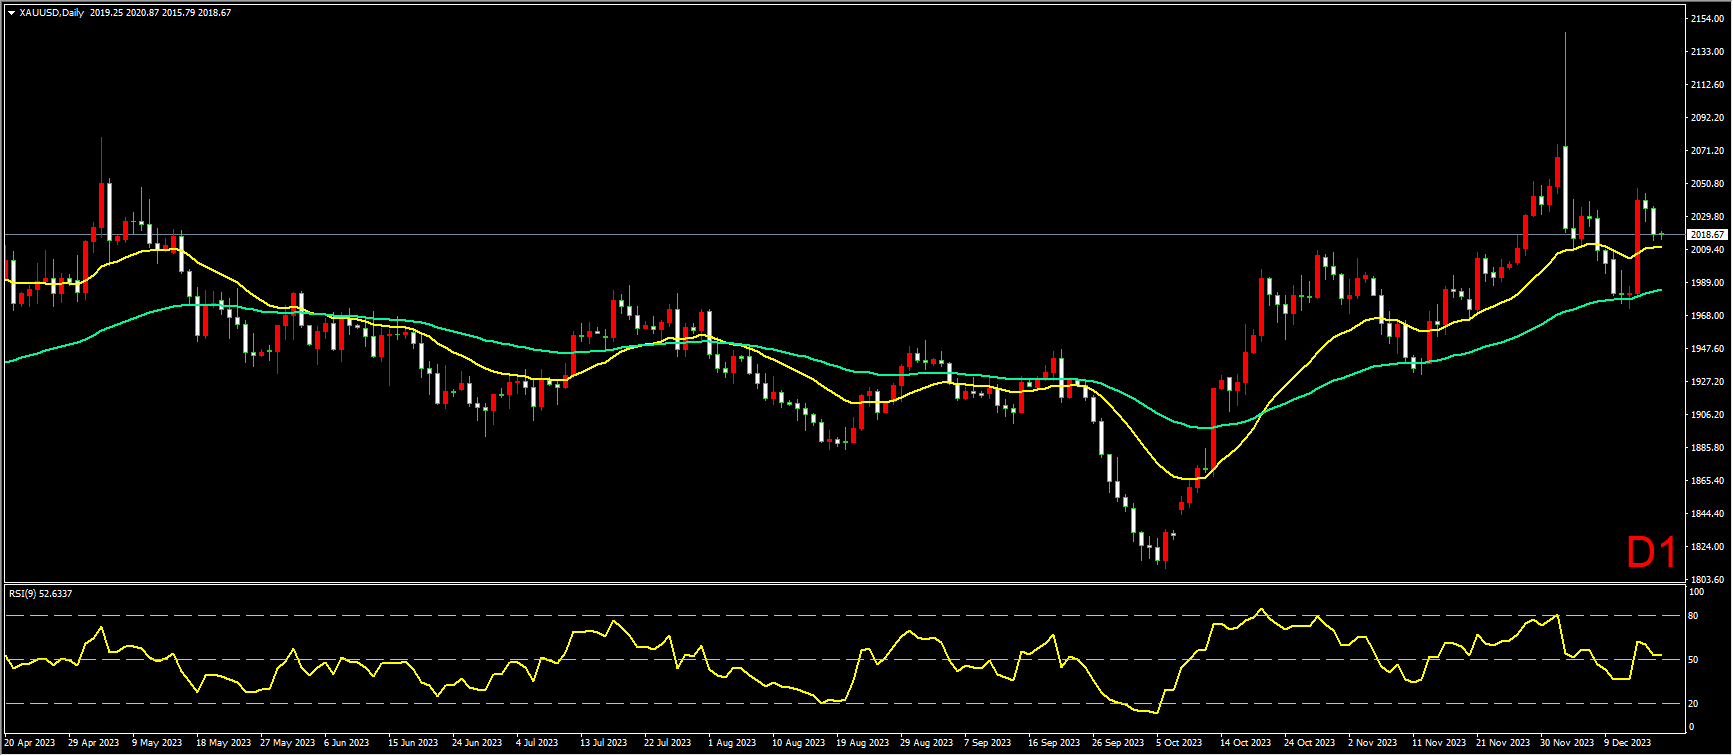Click the 1 Aug 2023 date label
The image size is (1733, 756).
coord(732,744)
